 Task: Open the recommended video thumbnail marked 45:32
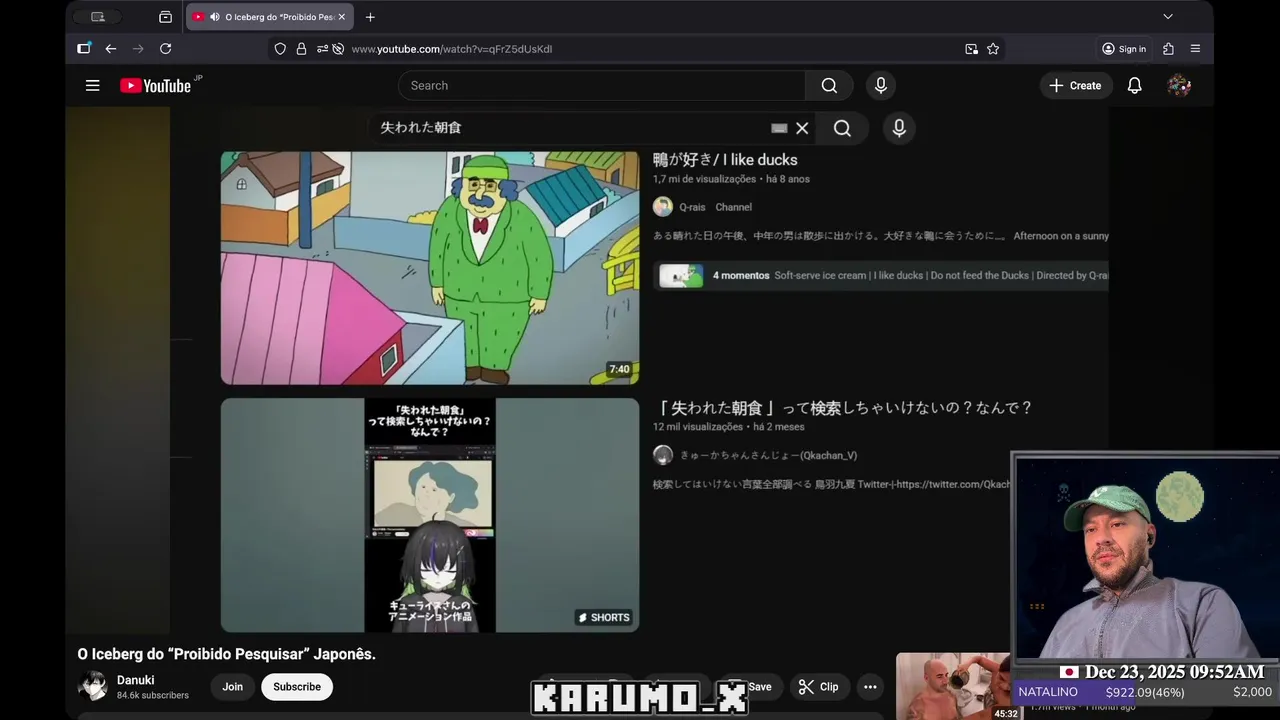(958, 686)
